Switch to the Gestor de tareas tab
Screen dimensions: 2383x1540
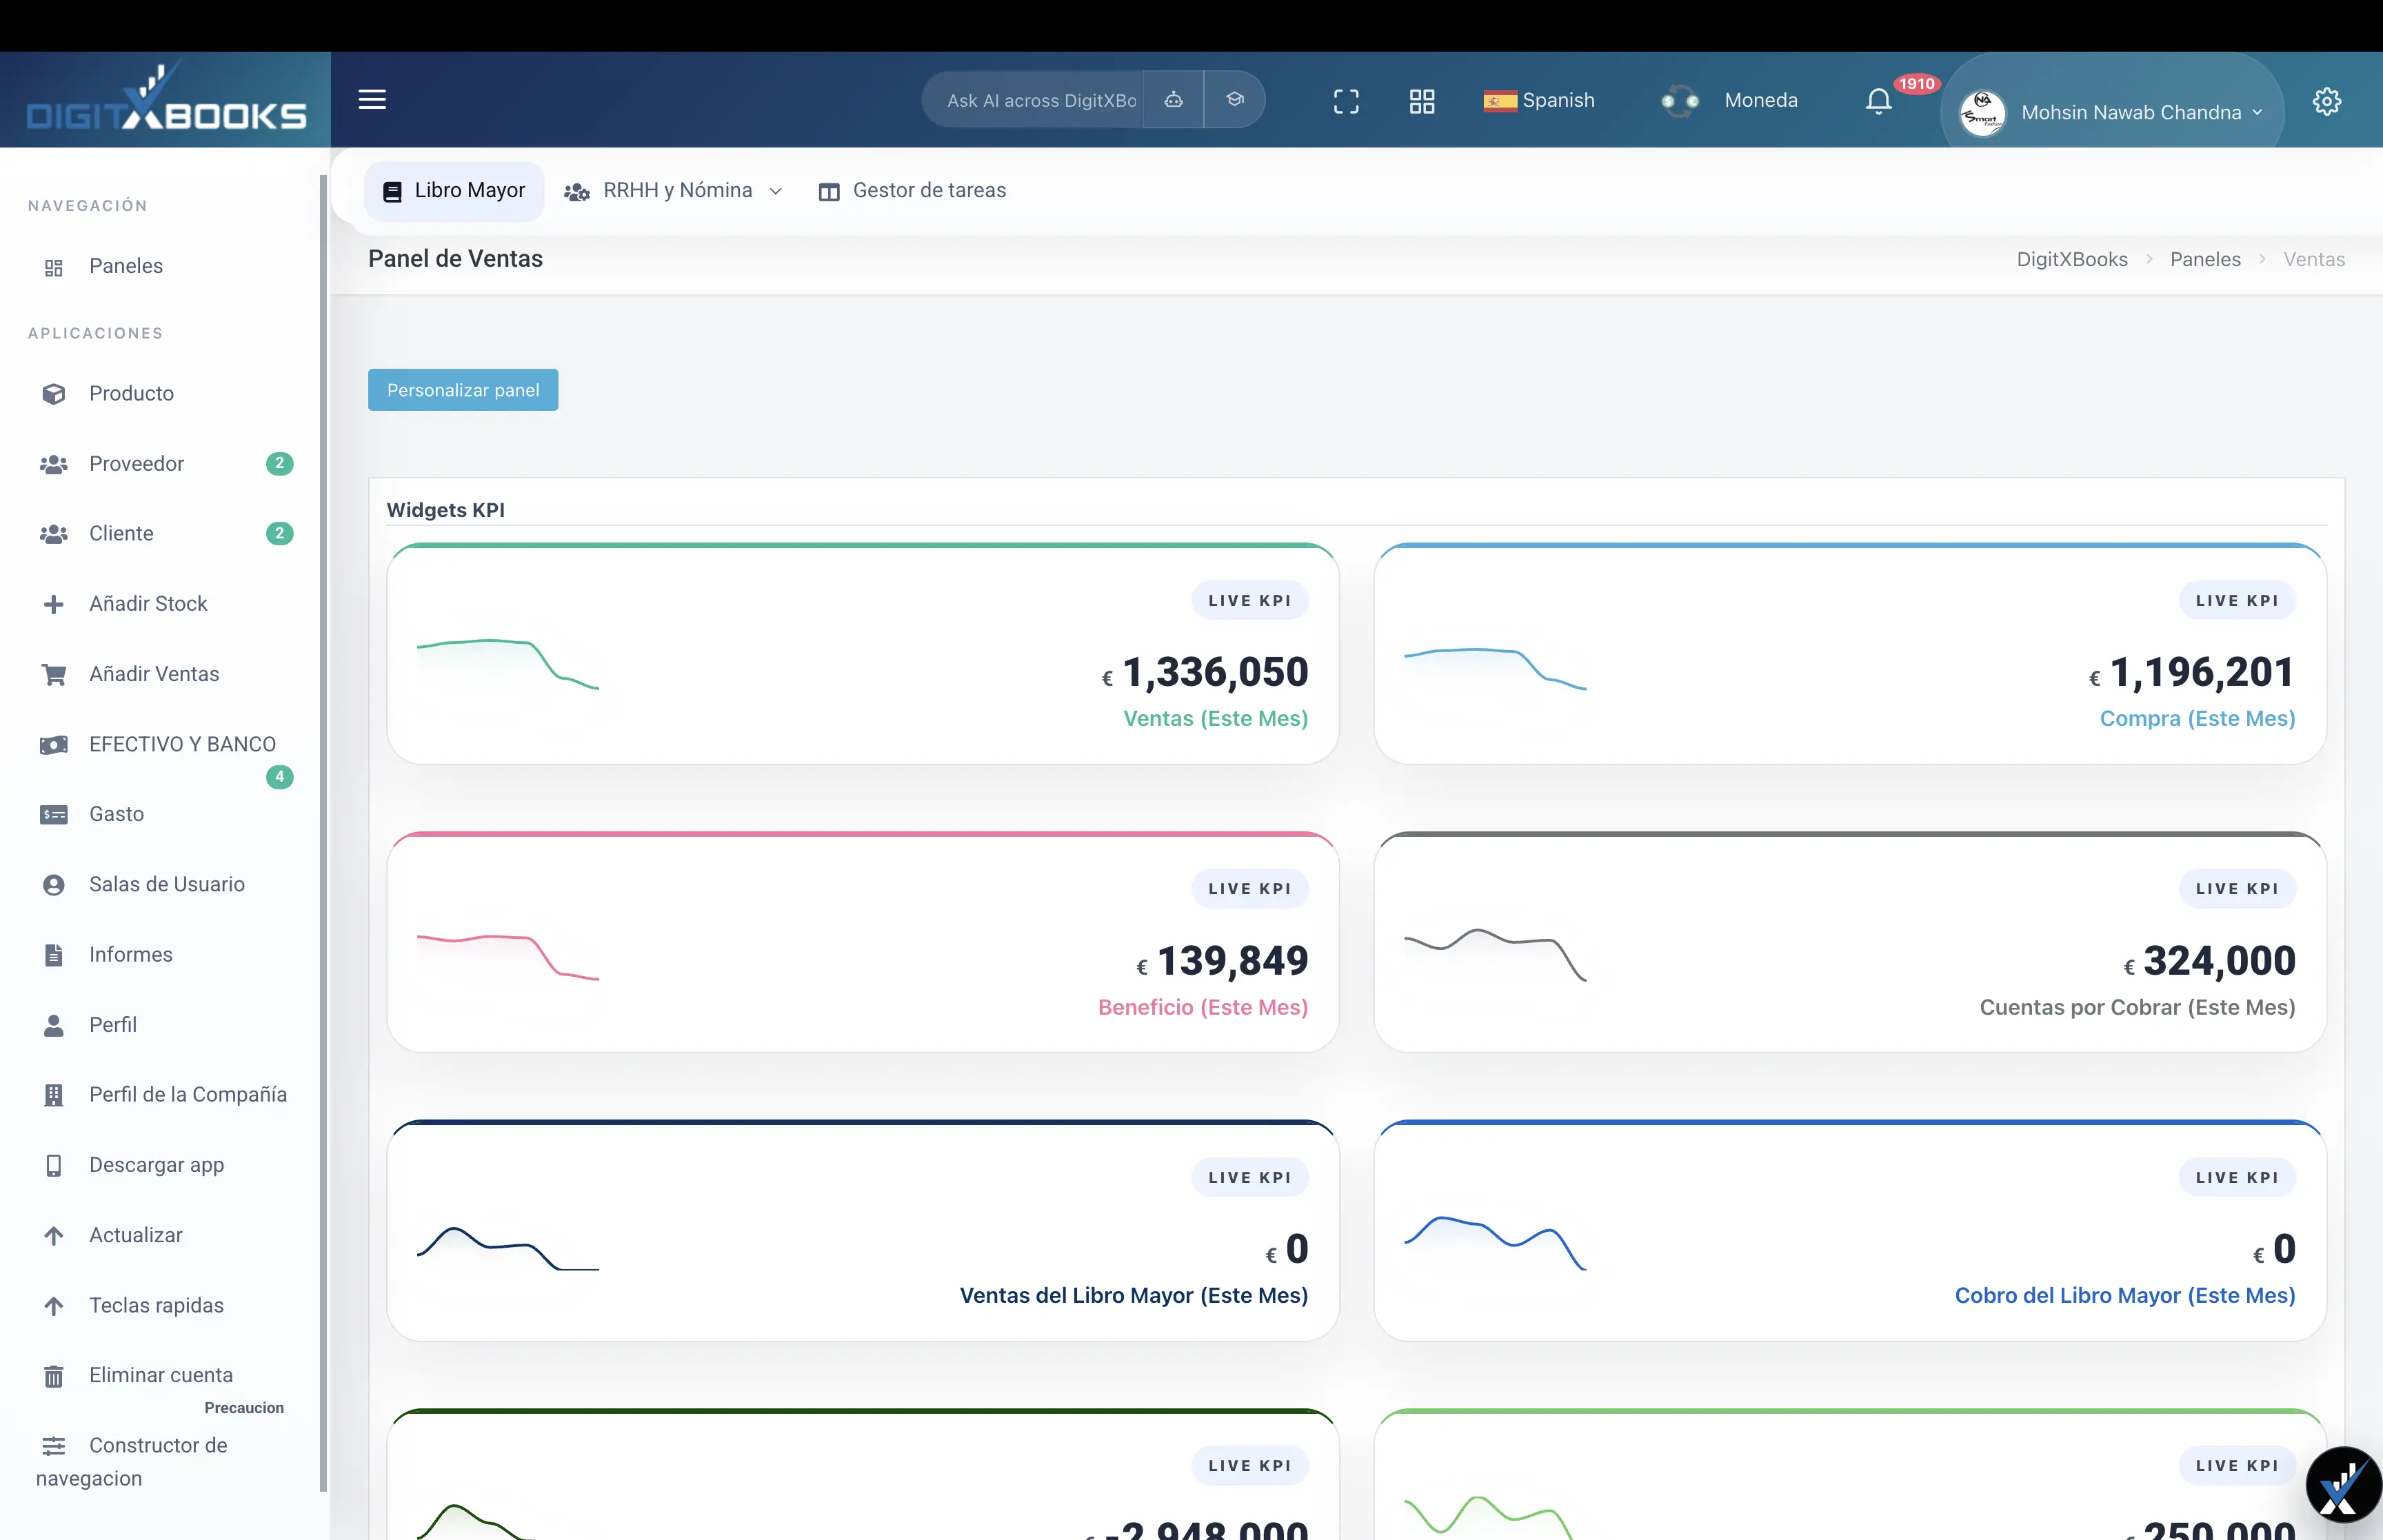tap(912, 190)
